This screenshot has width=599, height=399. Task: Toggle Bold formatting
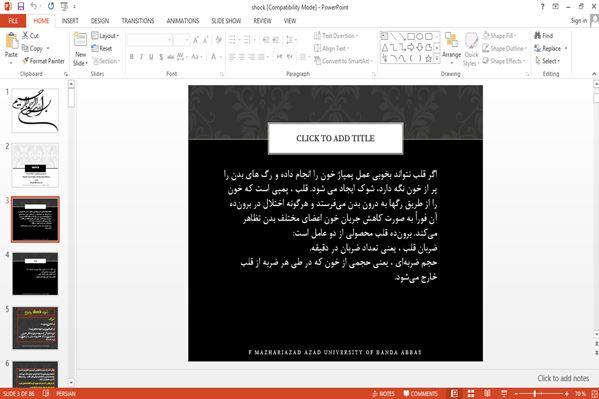click(x=131, y=57)
